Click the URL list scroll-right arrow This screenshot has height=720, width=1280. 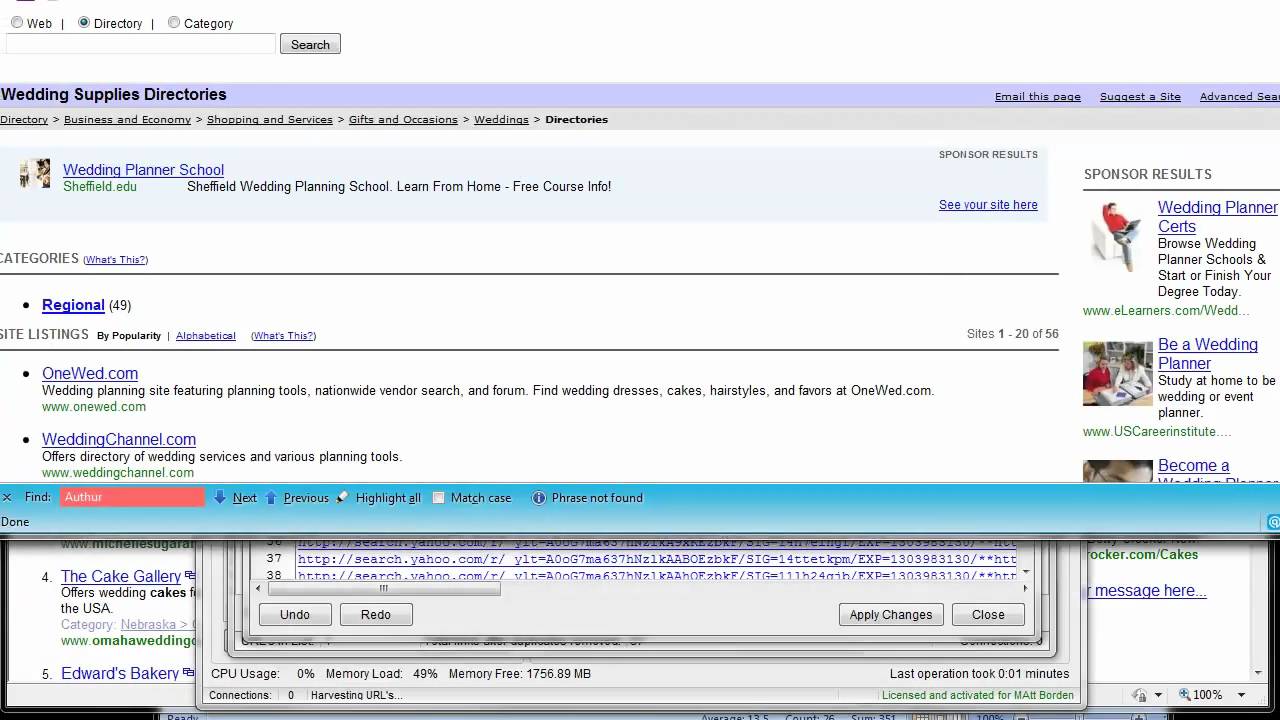coord(1025,589)
